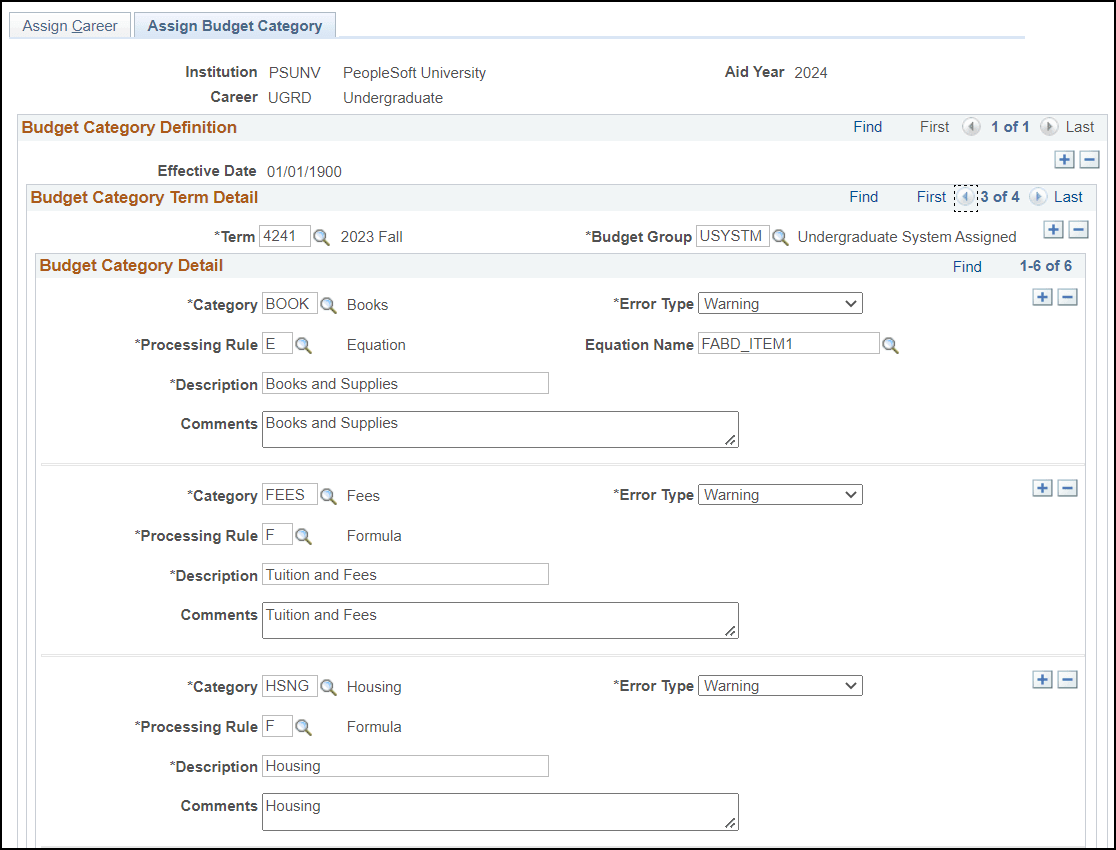Open the Term lookup magnifying glass
The width and height of the screenshot is (1116, 850).
[322, 237]
